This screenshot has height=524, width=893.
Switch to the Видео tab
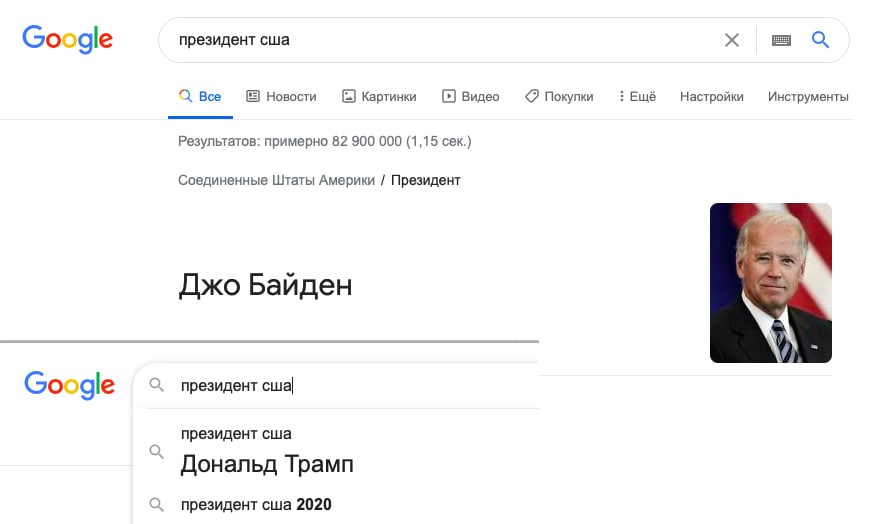pyautogui.click(x=471, y=96)
